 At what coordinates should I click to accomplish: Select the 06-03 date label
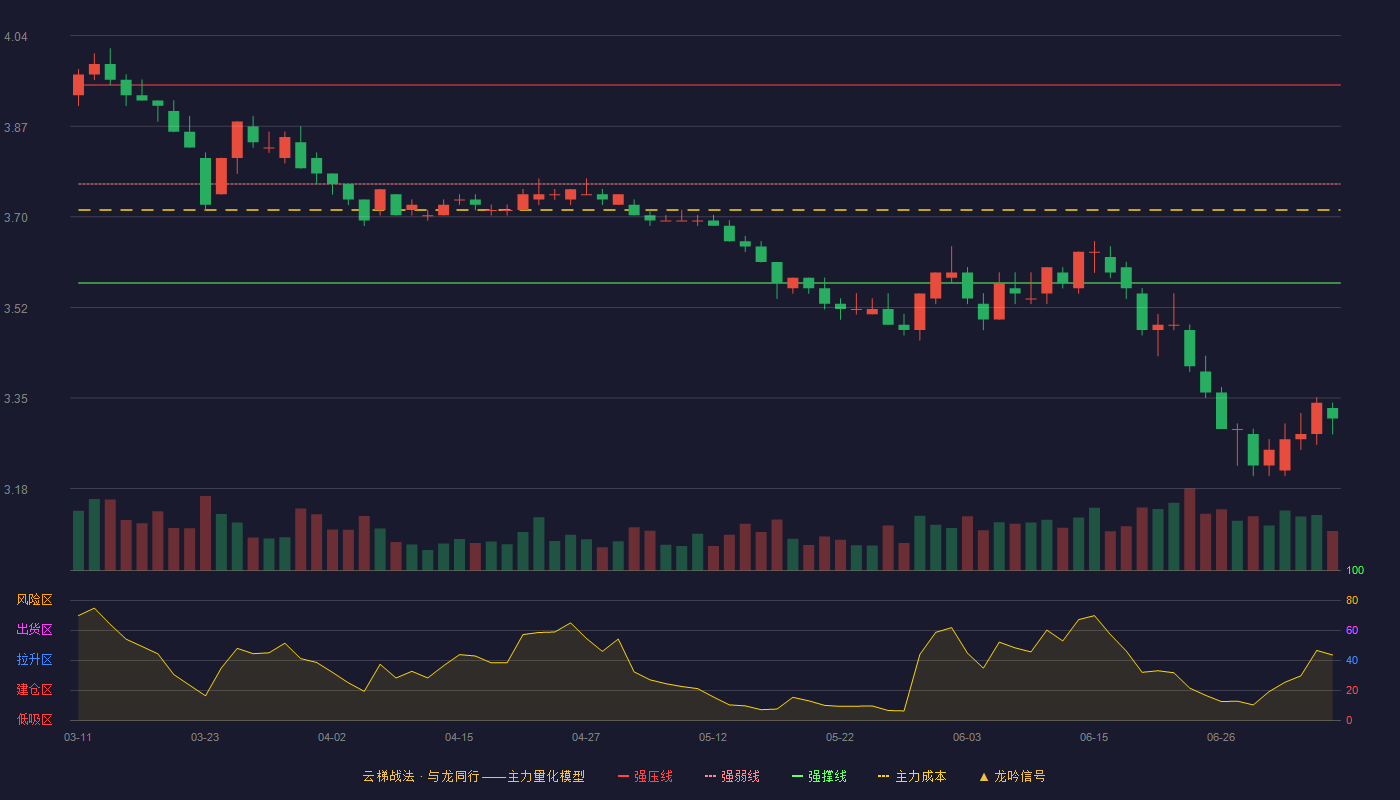(x=967, y=737)
